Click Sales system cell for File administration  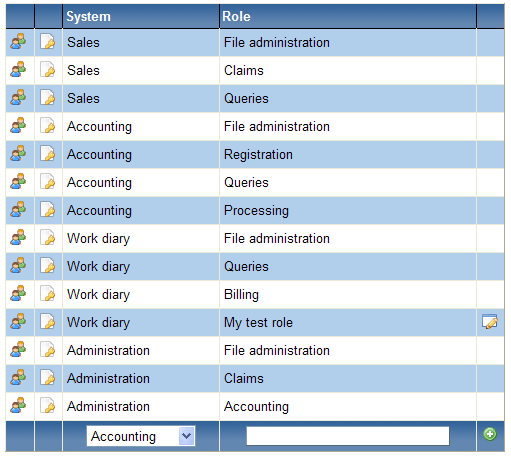coord(141,42)
